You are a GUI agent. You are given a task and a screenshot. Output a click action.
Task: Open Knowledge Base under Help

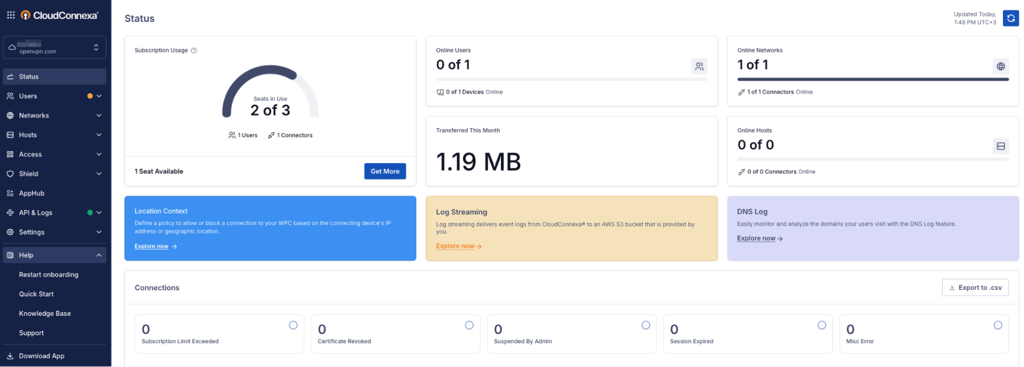pyautogui.click(x=45, y=314)
